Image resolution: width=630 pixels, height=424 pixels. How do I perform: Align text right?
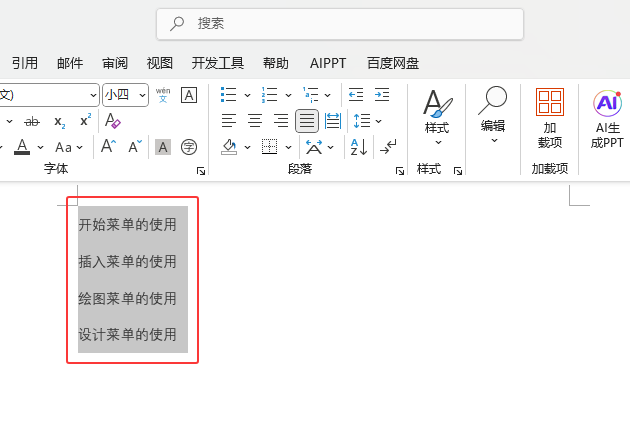click(281, 121)
